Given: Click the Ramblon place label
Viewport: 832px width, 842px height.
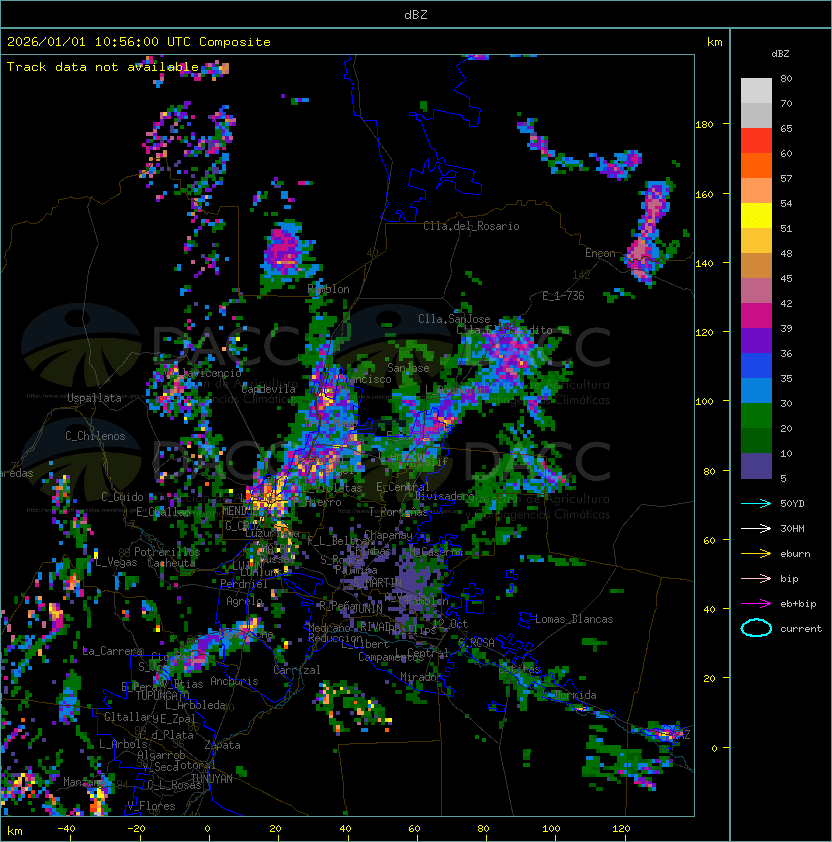Looking at the screenshot, I should coord(328,289).
